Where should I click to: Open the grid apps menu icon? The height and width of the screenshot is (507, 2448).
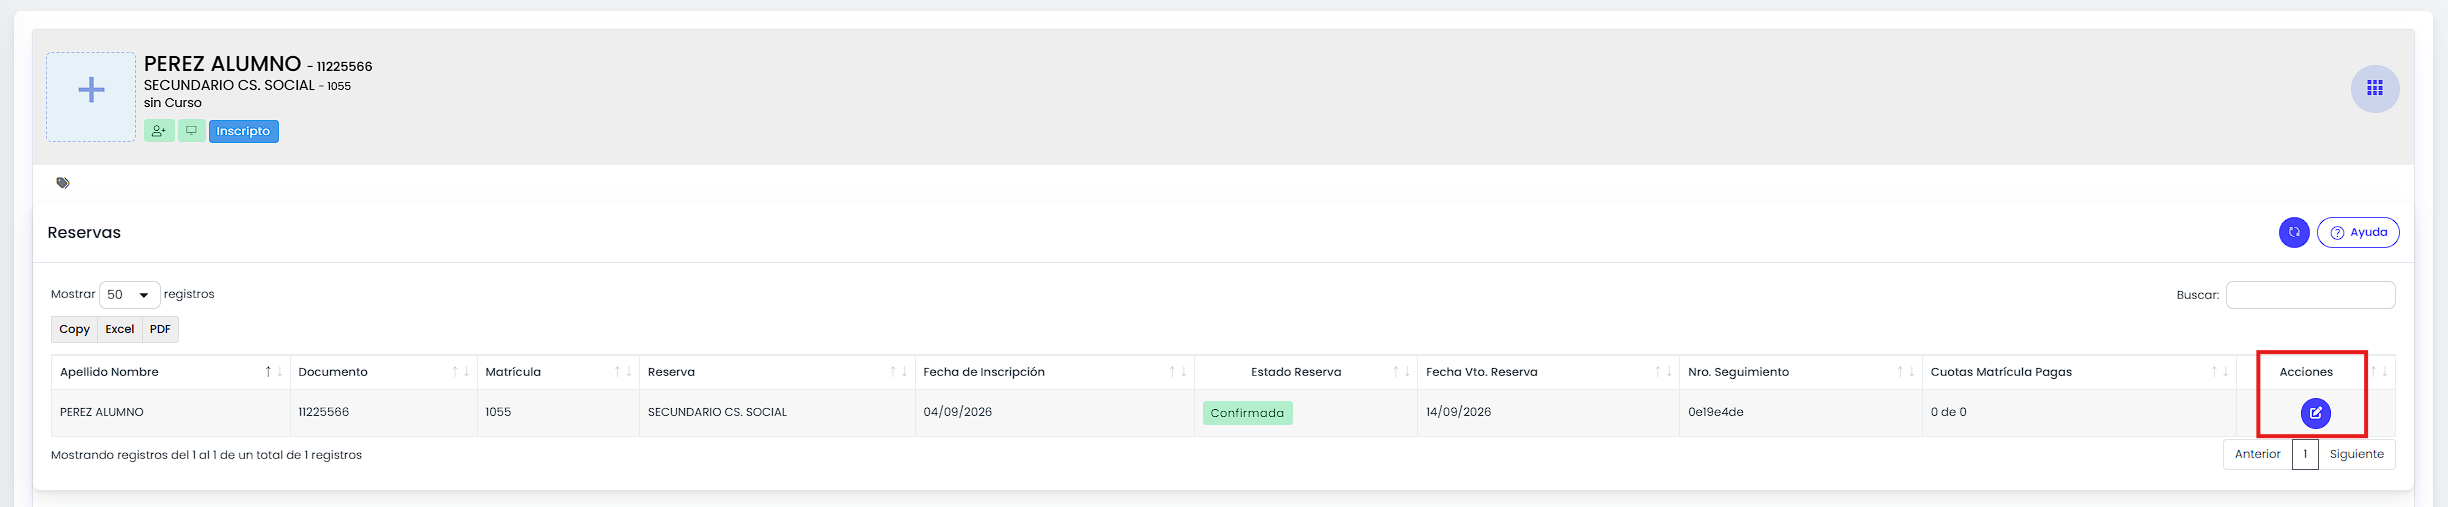pos(2375,89)
